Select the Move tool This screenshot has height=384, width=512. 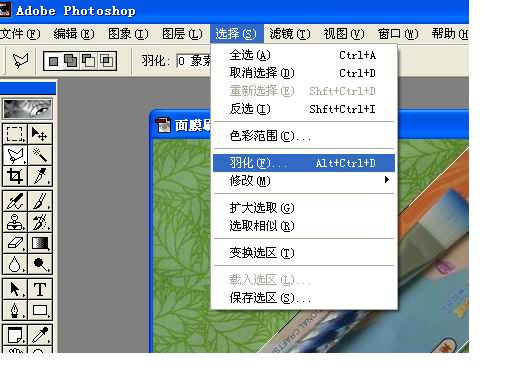point(40,134)
